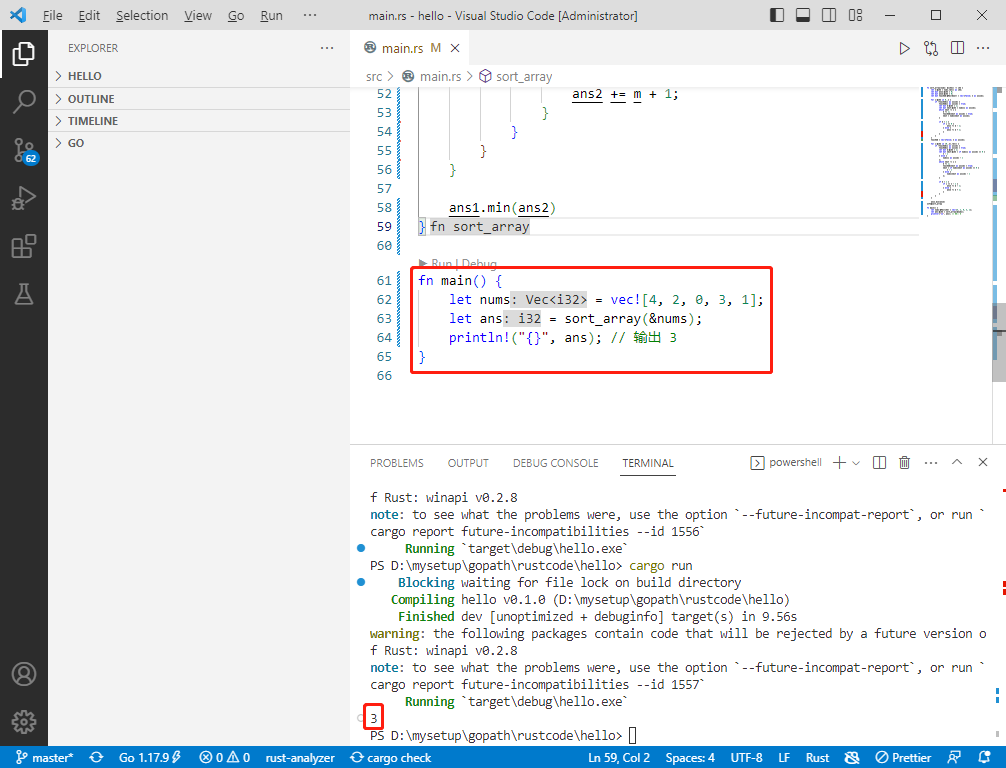Open Source Control with 62 changes

pyautogui.click(x=25, y=150)
